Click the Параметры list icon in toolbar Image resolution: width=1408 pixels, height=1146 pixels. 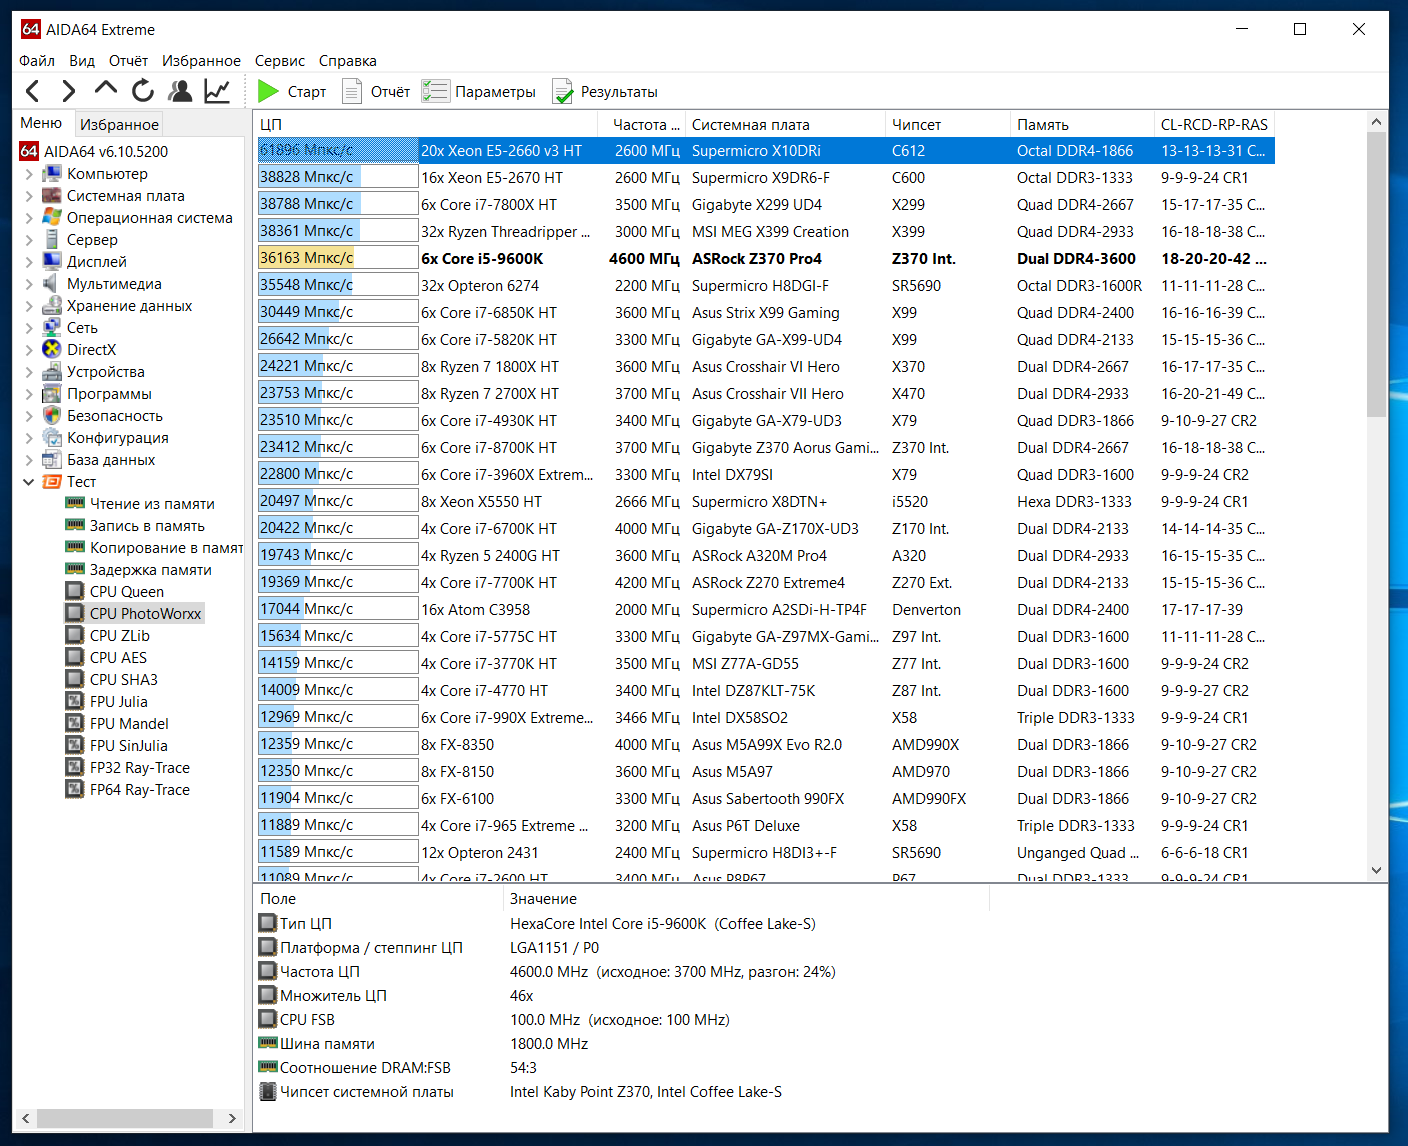(x=435, y=91)
